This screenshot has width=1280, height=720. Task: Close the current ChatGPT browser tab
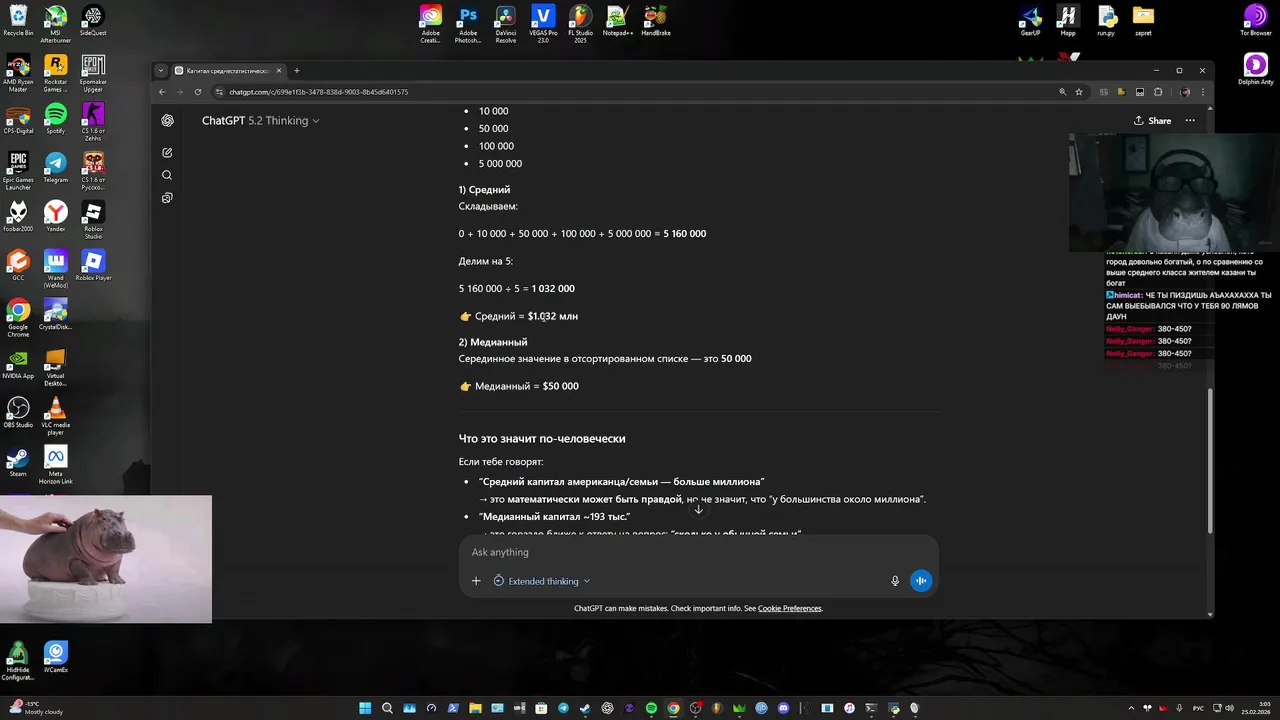[x=279, y=71]
